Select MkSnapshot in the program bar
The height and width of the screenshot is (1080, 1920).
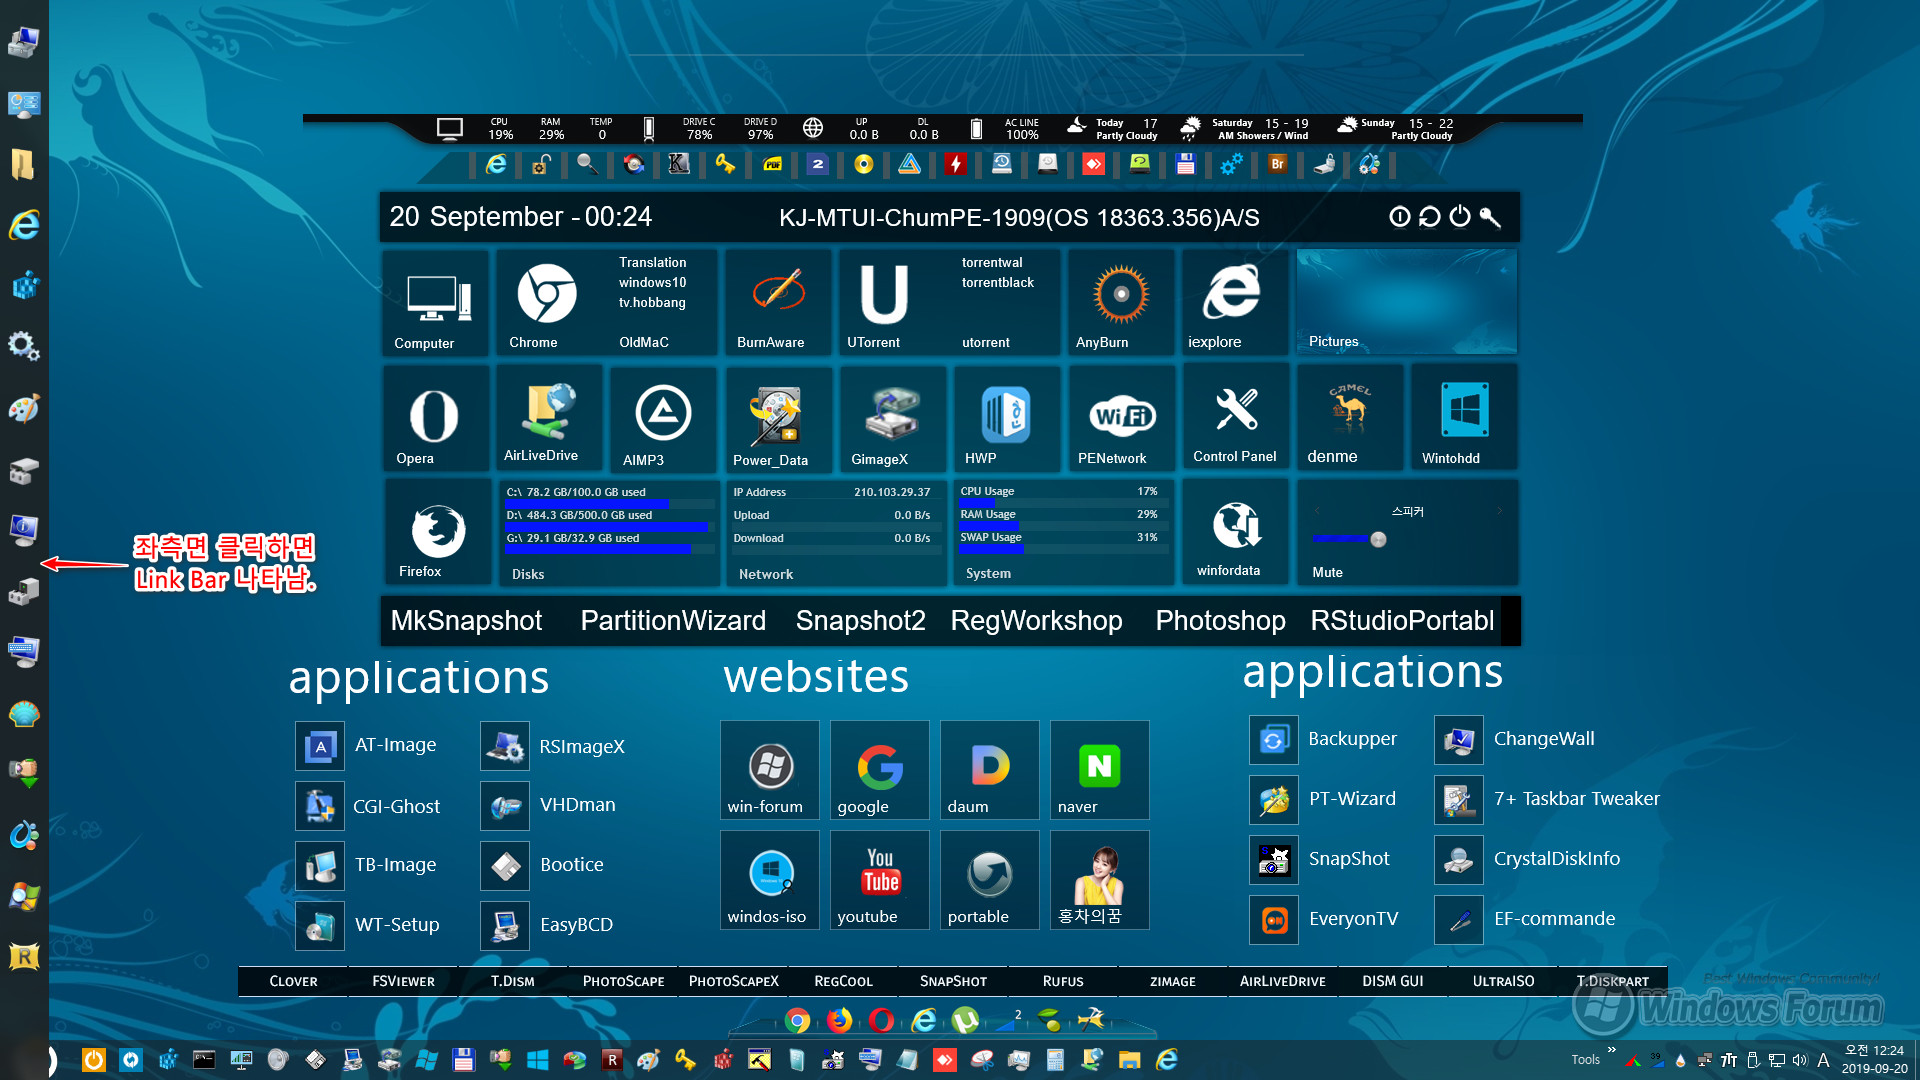466,621
